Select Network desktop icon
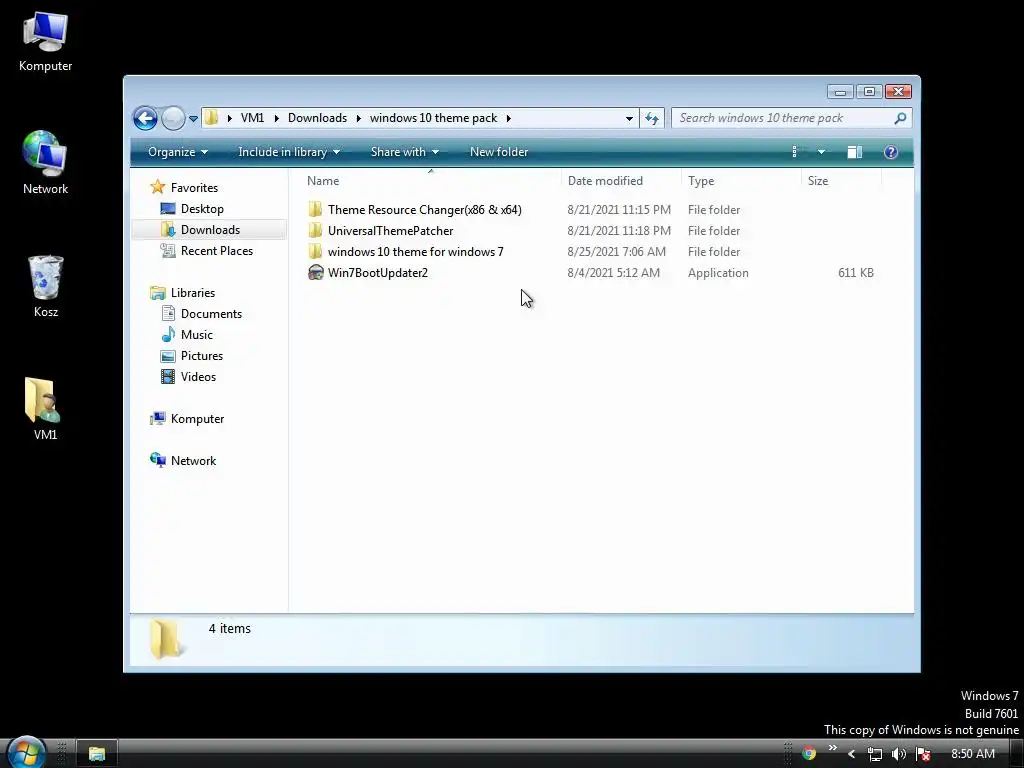The width and height of the screenshot is (1024, 768). point(45,163)
